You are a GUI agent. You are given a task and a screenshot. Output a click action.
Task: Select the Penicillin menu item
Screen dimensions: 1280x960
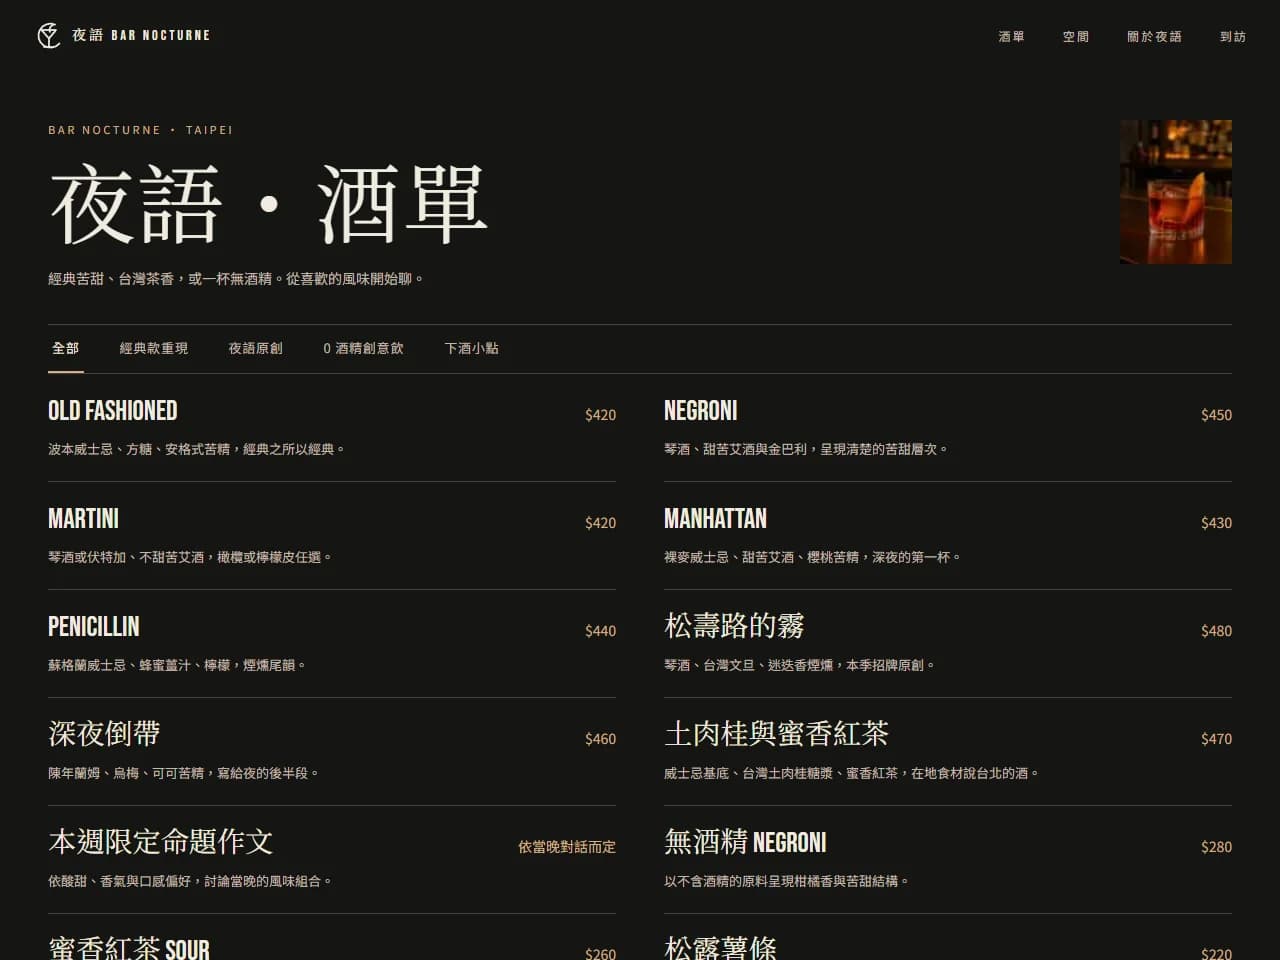pyautogui.click(x=332, y=644)
